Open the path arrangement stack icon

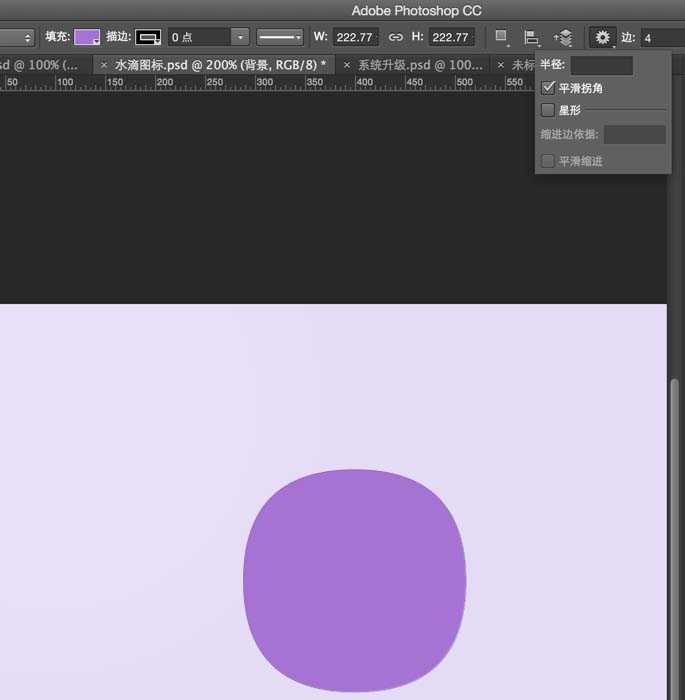(563, 37)
